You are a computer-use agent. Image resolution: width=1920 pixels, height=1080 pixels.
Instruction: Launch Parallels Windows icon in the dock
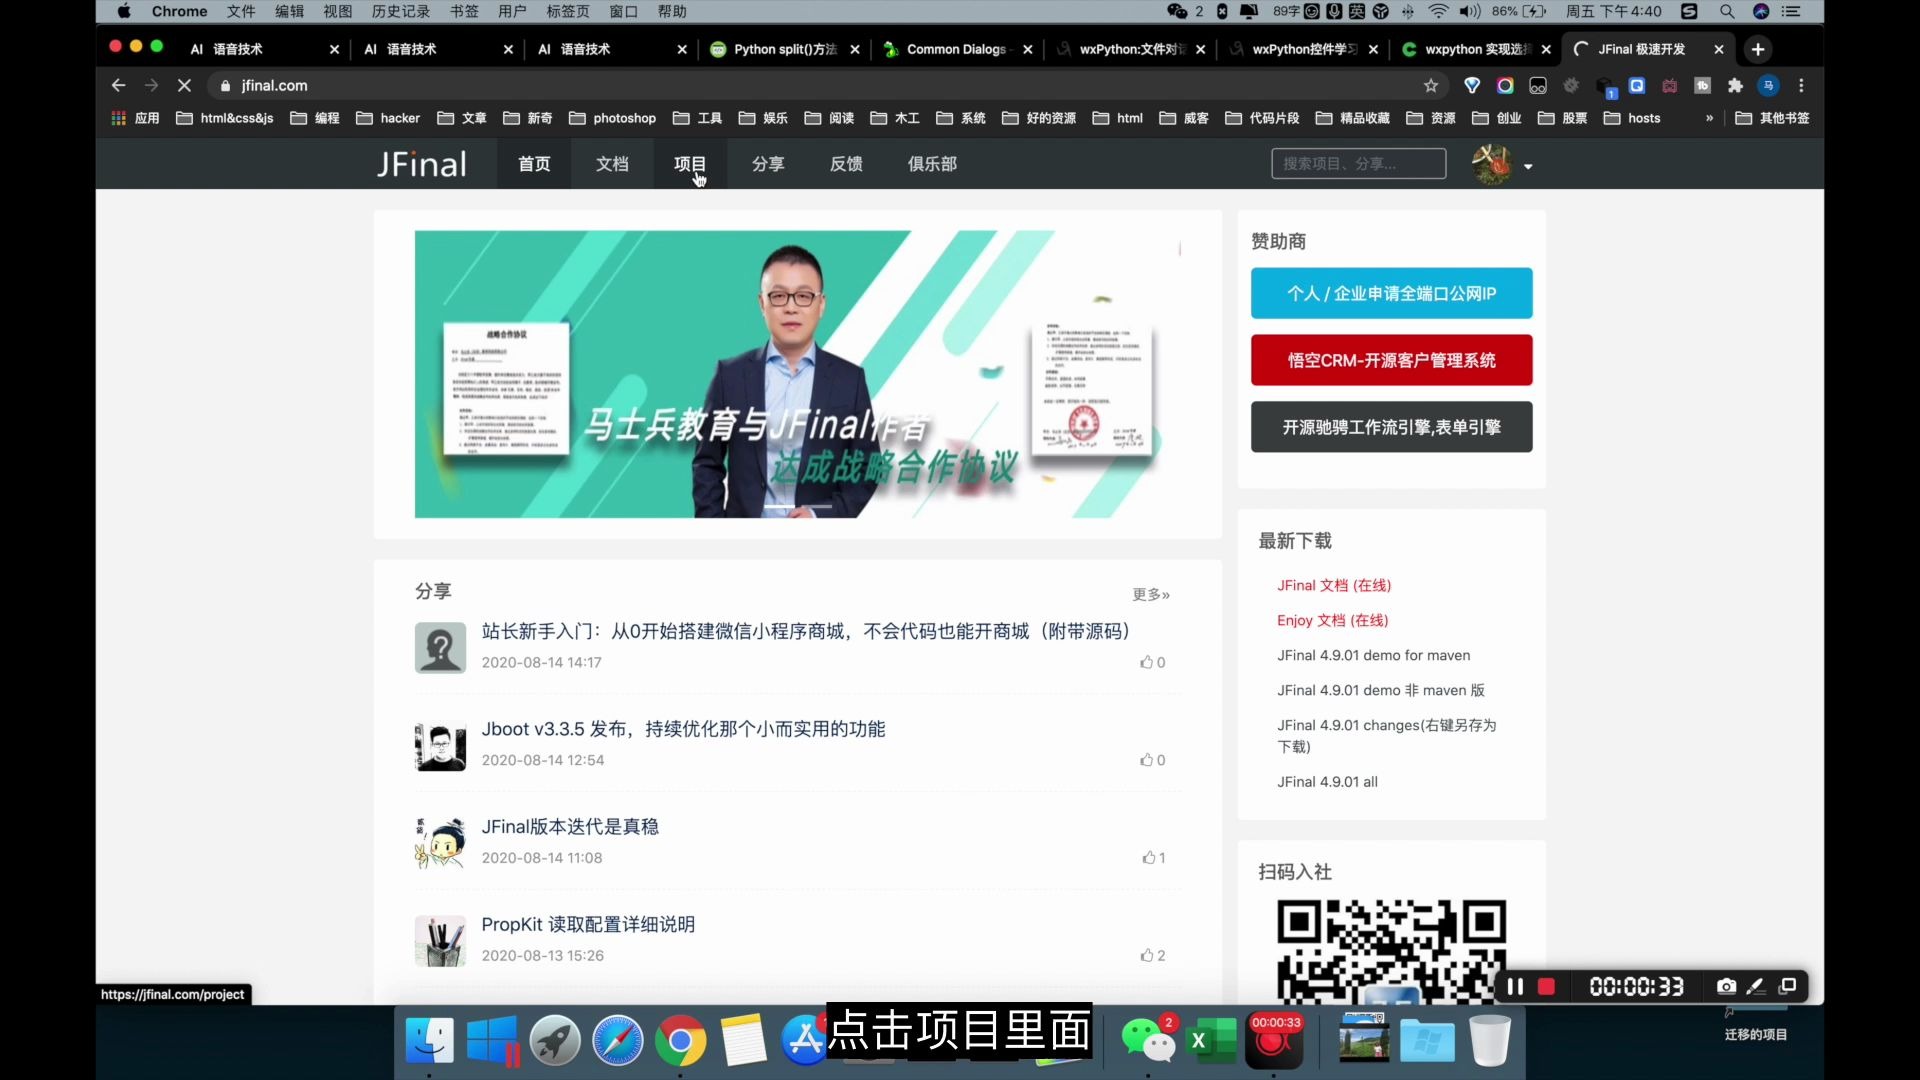tap(493, 1040)
